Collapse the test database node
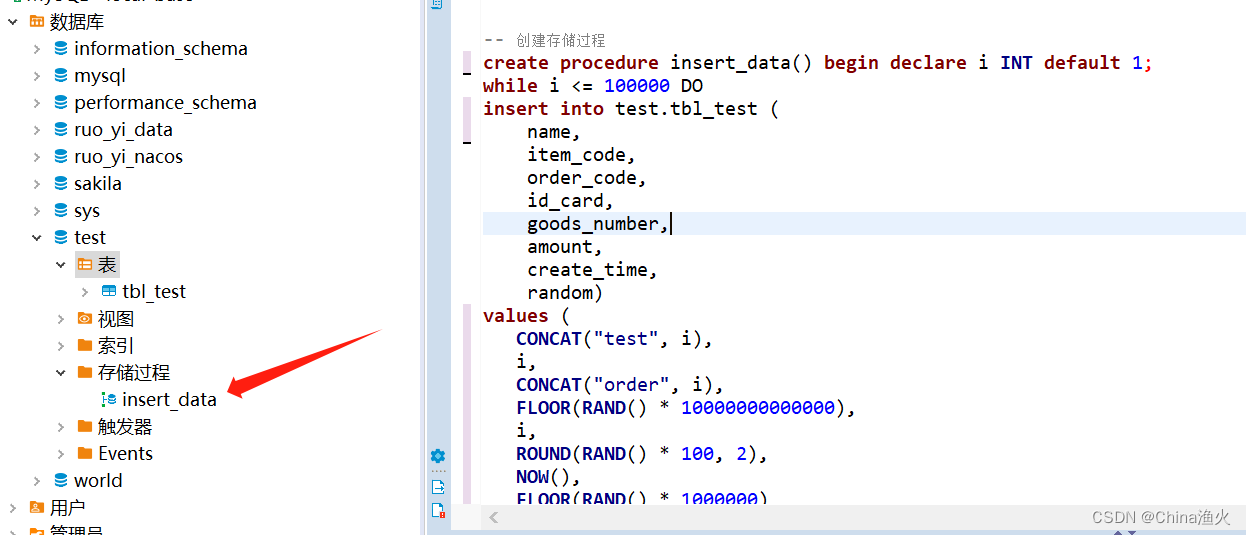This screenshot has height=535, width=1246. tap(37, 237)
